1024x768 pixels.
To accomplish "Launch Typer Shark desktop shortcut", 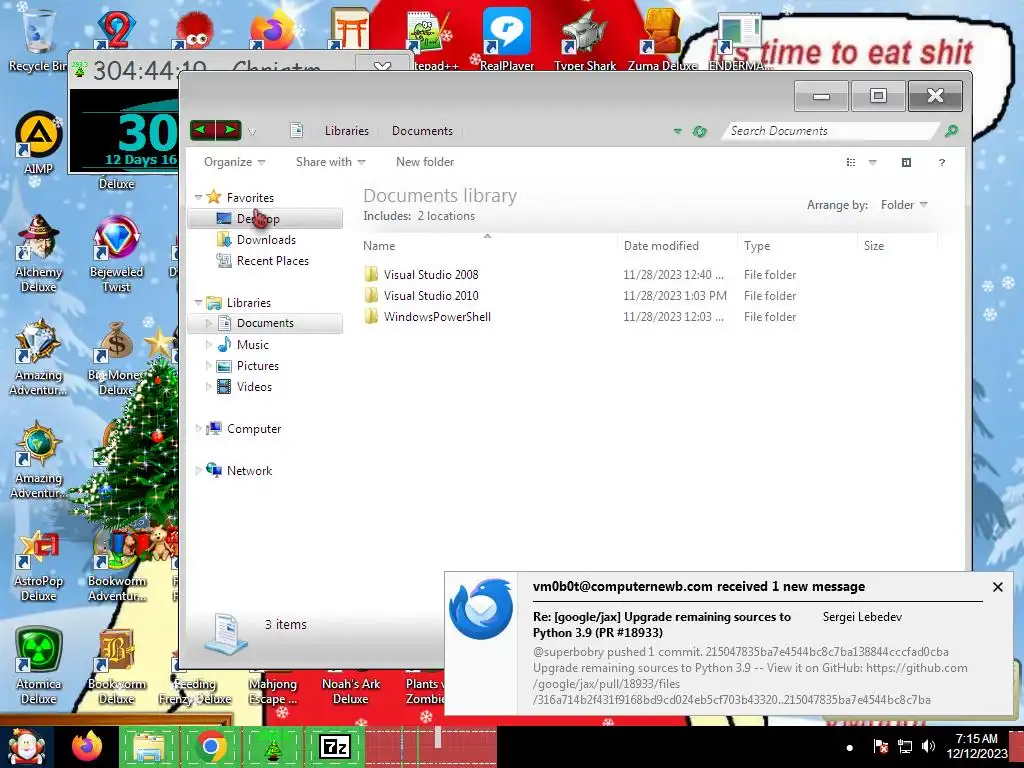I will (x=584, y=38).
